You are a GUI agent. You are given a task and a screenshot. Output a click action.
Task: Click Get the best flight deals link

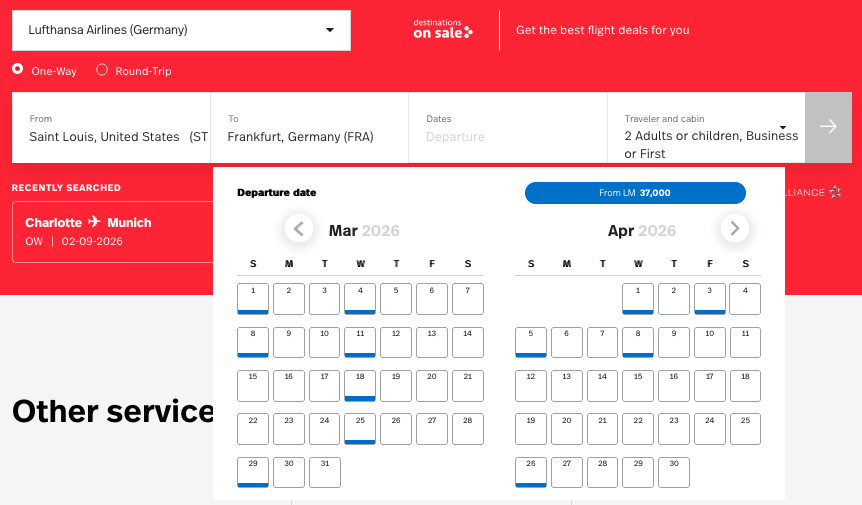pos(602,30)
